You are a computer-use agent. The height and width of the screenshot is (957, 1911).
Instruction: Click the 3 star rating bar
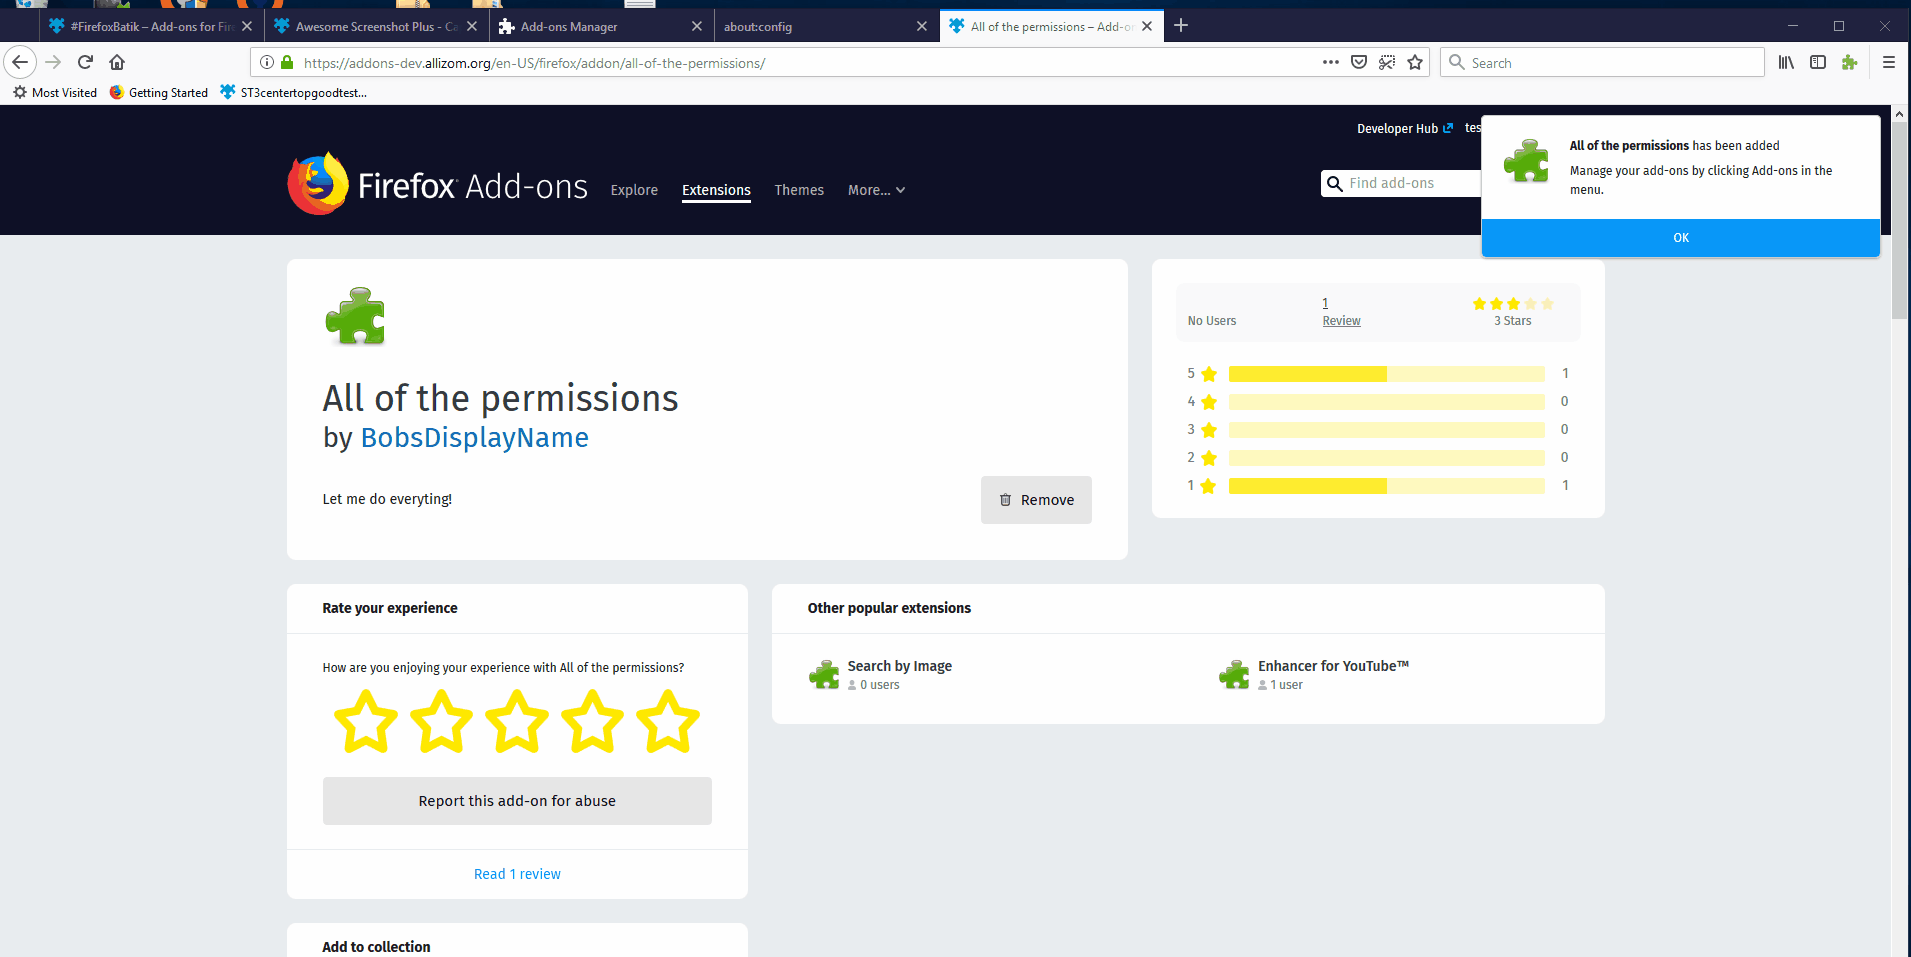pos(1386,430)
